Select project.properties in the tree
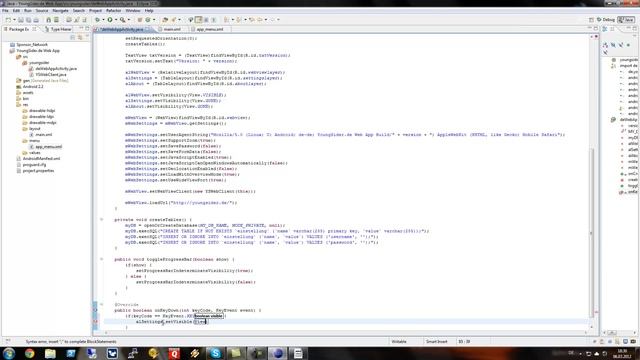The height and width of the screenshot is (360, 640). click(x=38, y=171)
